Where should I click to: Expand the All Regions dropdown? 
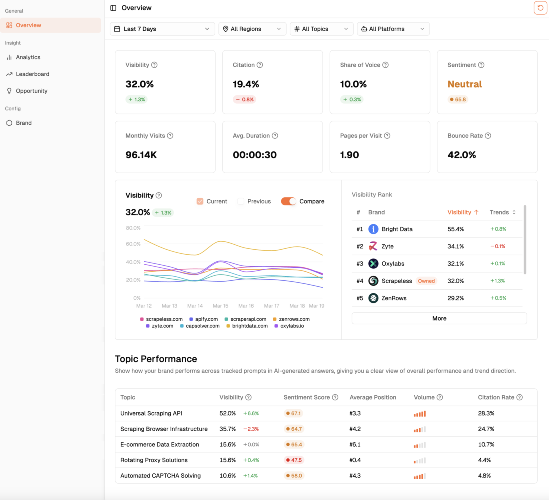252,29
